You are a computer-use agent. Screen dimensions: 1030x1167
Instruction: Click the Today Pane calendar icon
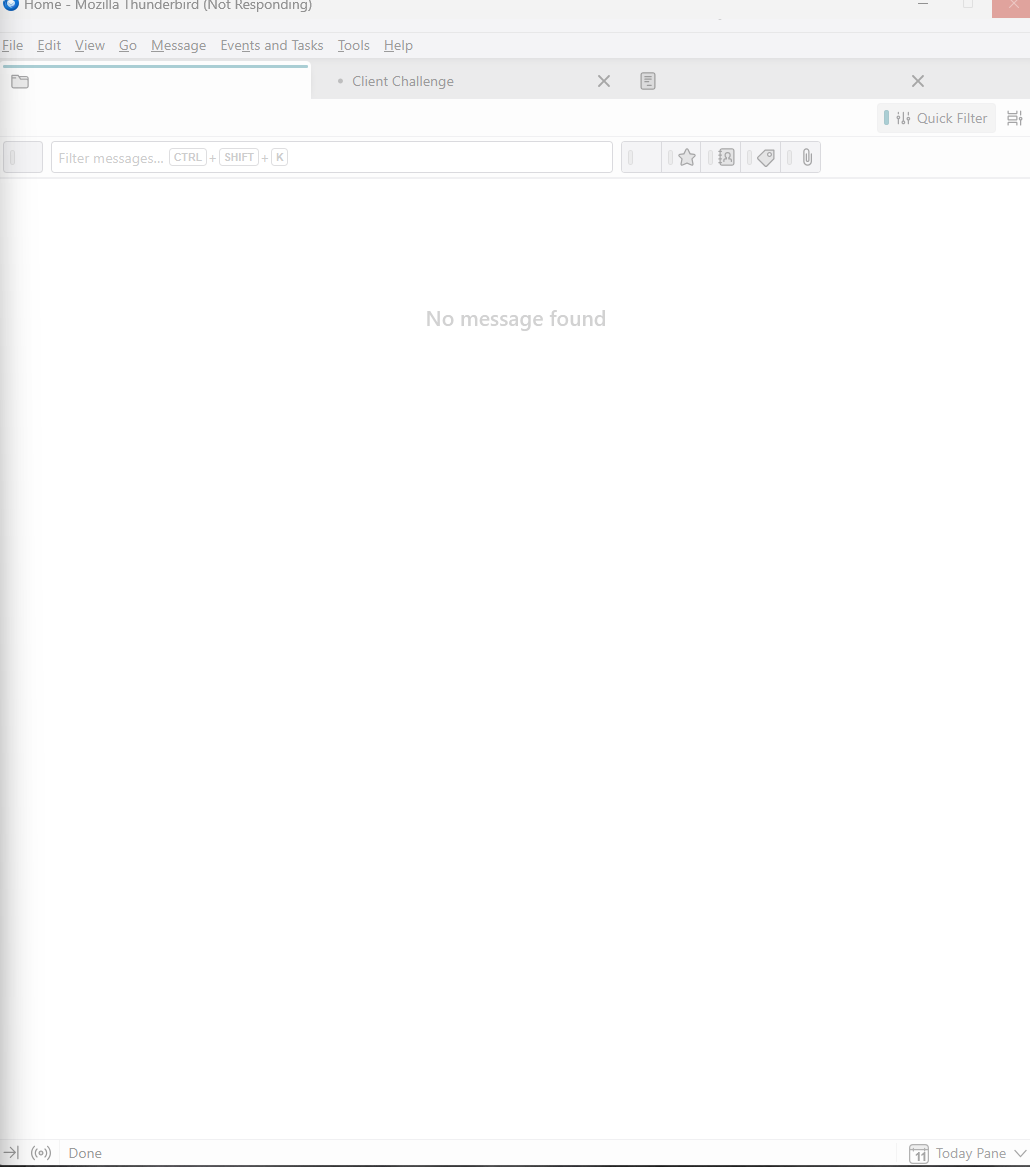click(x=919, y=1153)
